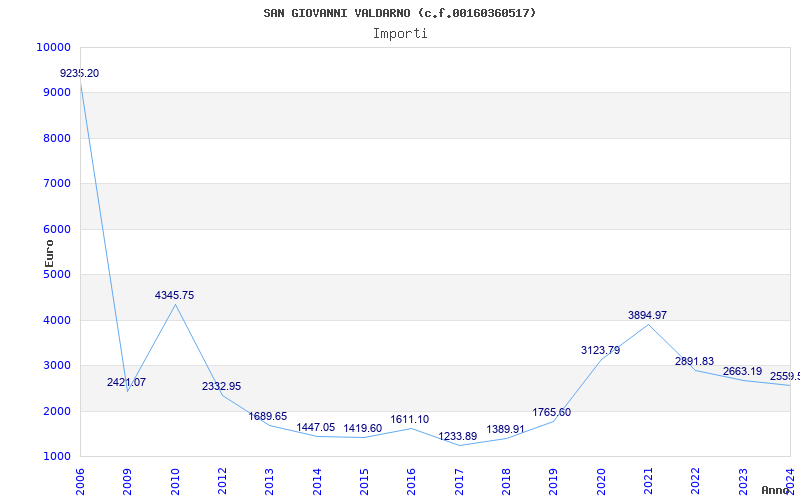This screenshot has width=800, height=500.
Task: Click the x-axis year 2012
Action: pyautogui.click(x=222, y=482)
